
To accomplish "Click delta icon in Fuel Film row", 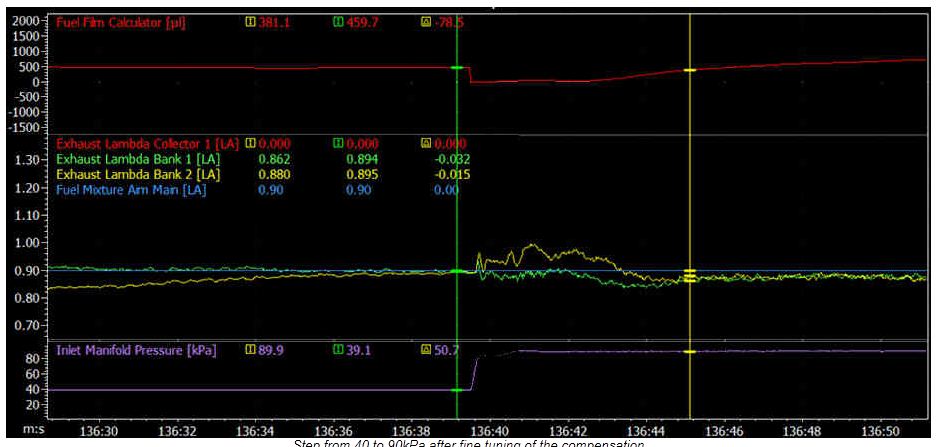I will pos(427,21).
